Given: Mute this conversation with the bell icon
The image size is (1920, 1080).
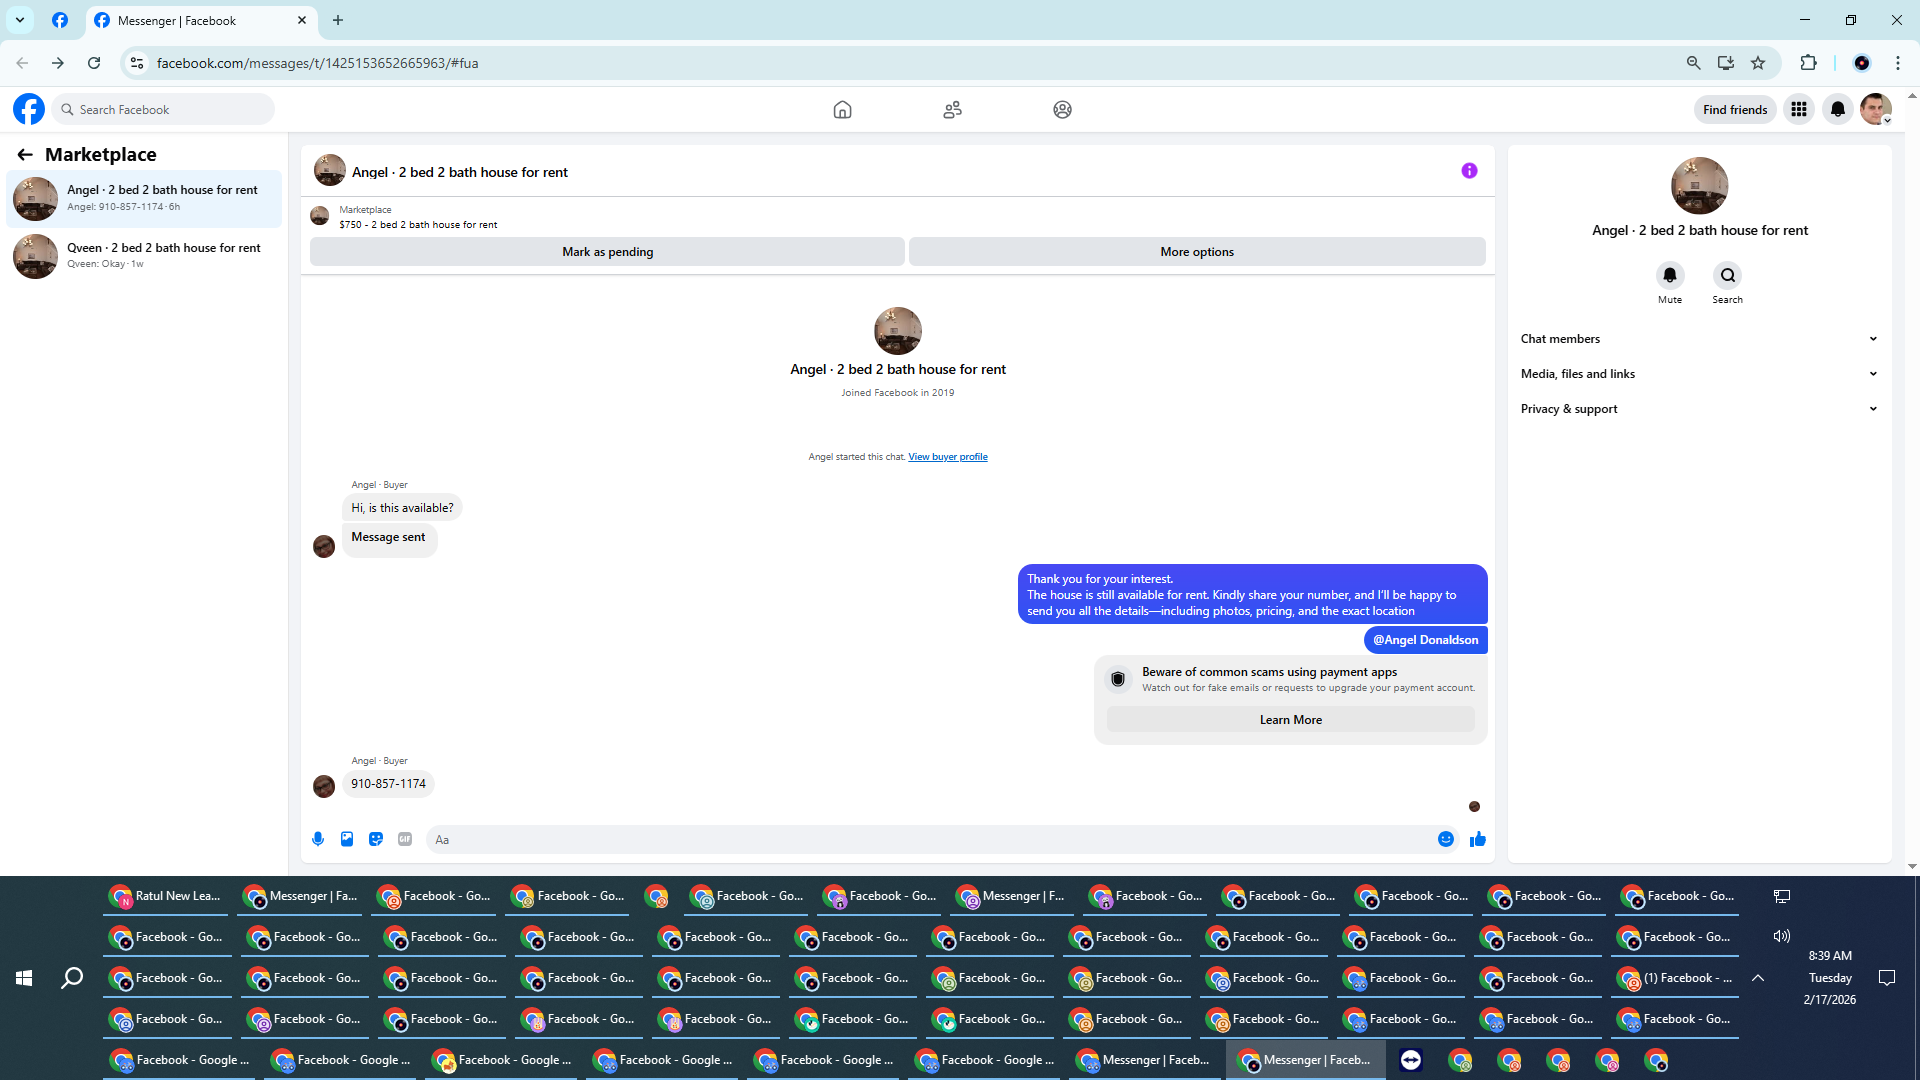Looking at the screenshot, I should pos(1670,275).
